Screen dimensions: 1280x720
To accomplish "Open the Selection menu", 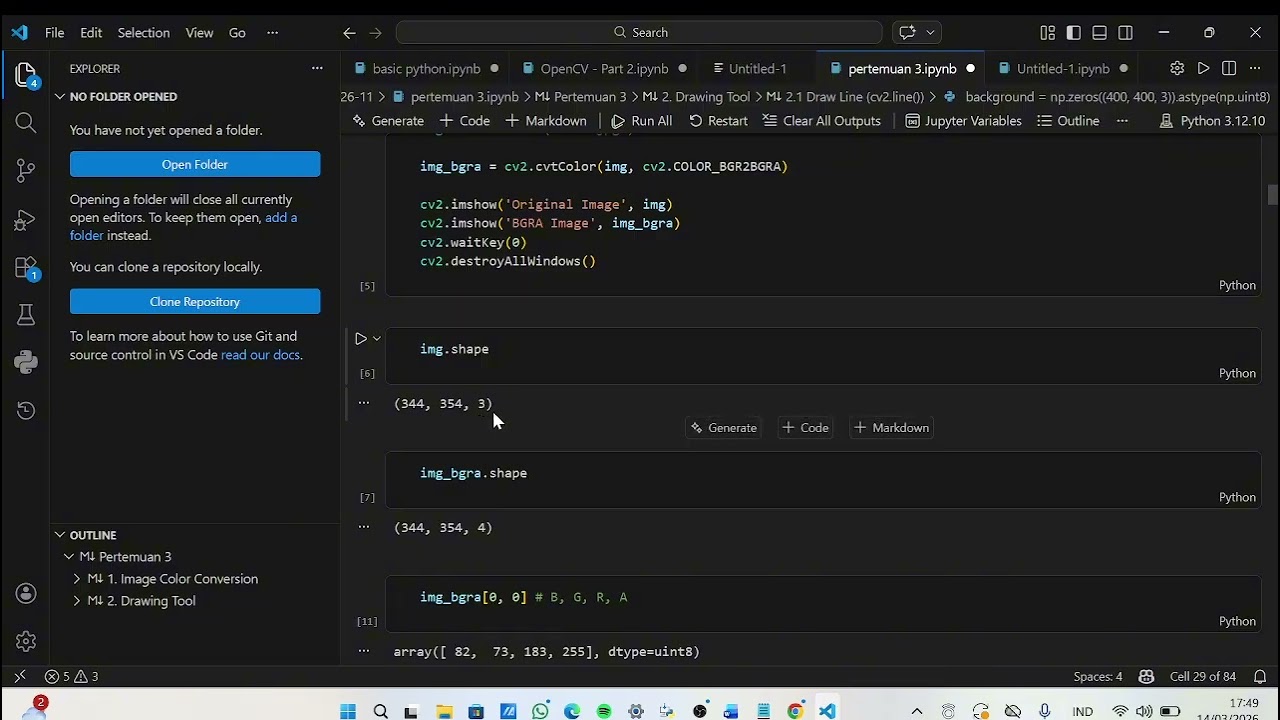I will (143, 33).
